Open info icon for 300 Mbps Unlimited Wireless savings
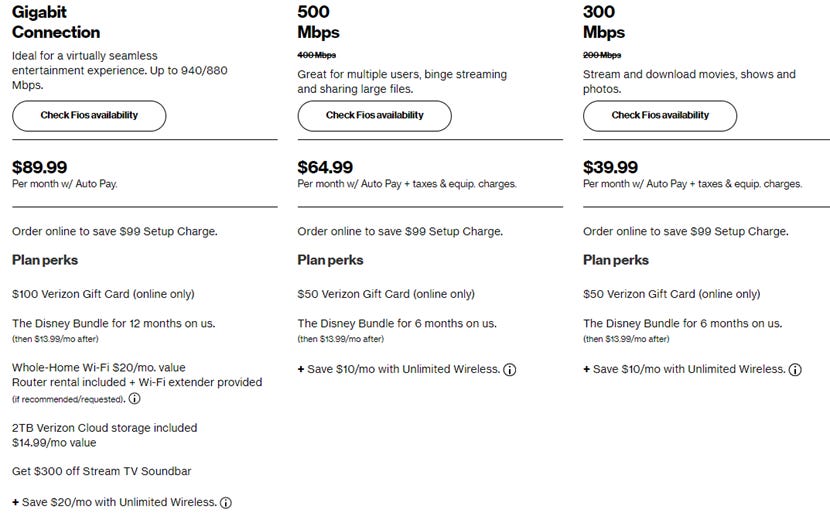Viewport: 830px width, 513px height. pos(795,370)
